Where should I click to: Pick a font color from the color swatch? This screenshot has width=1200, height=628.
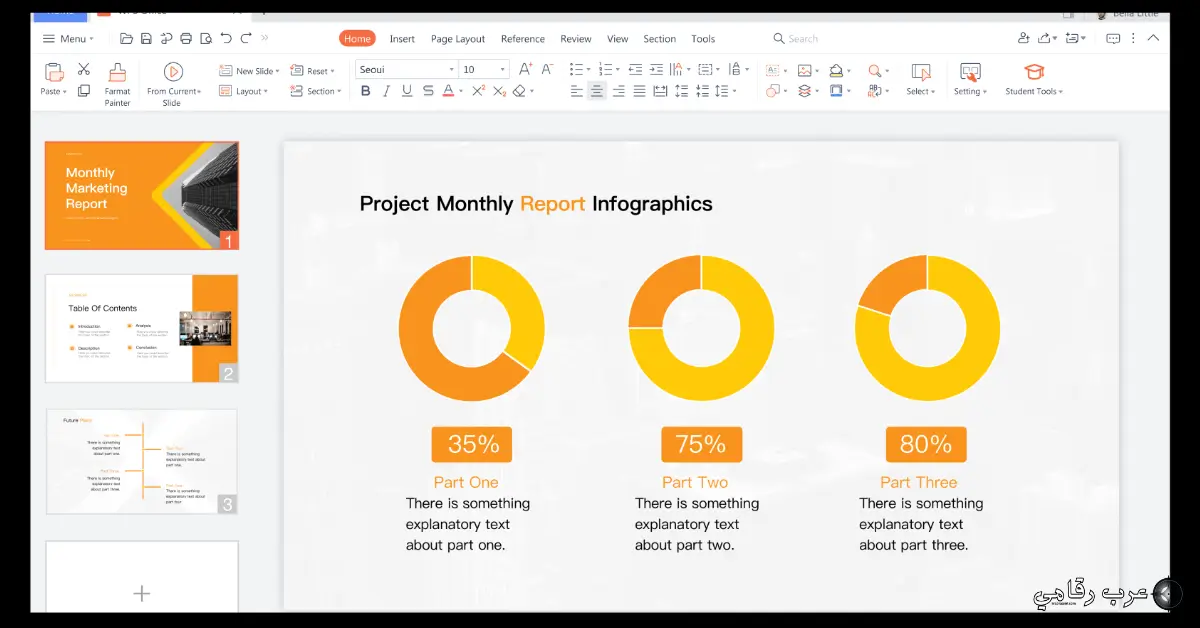coord(449,91)
